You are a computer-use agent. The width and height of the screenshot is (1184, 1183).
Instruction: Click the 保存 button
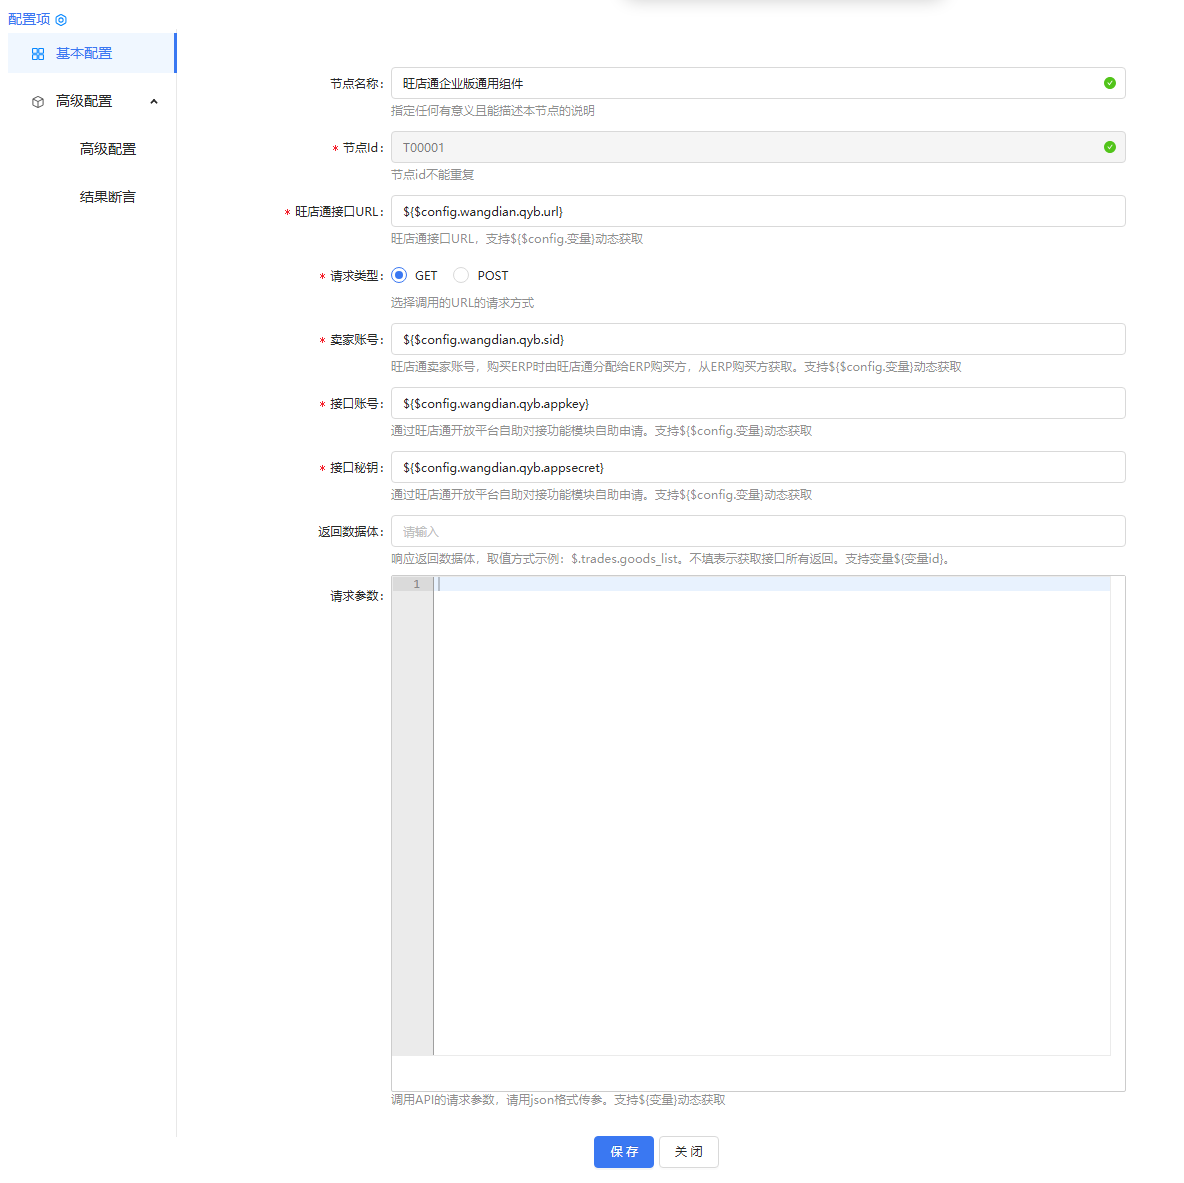[x=623, y=1152]
